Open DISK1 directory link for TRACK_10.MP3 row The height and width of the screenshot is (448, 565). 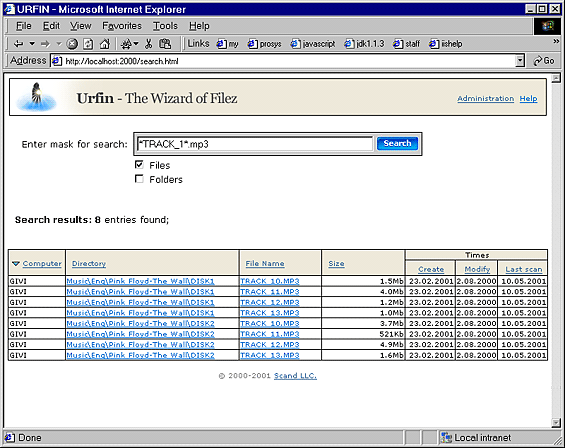[141, 281]
